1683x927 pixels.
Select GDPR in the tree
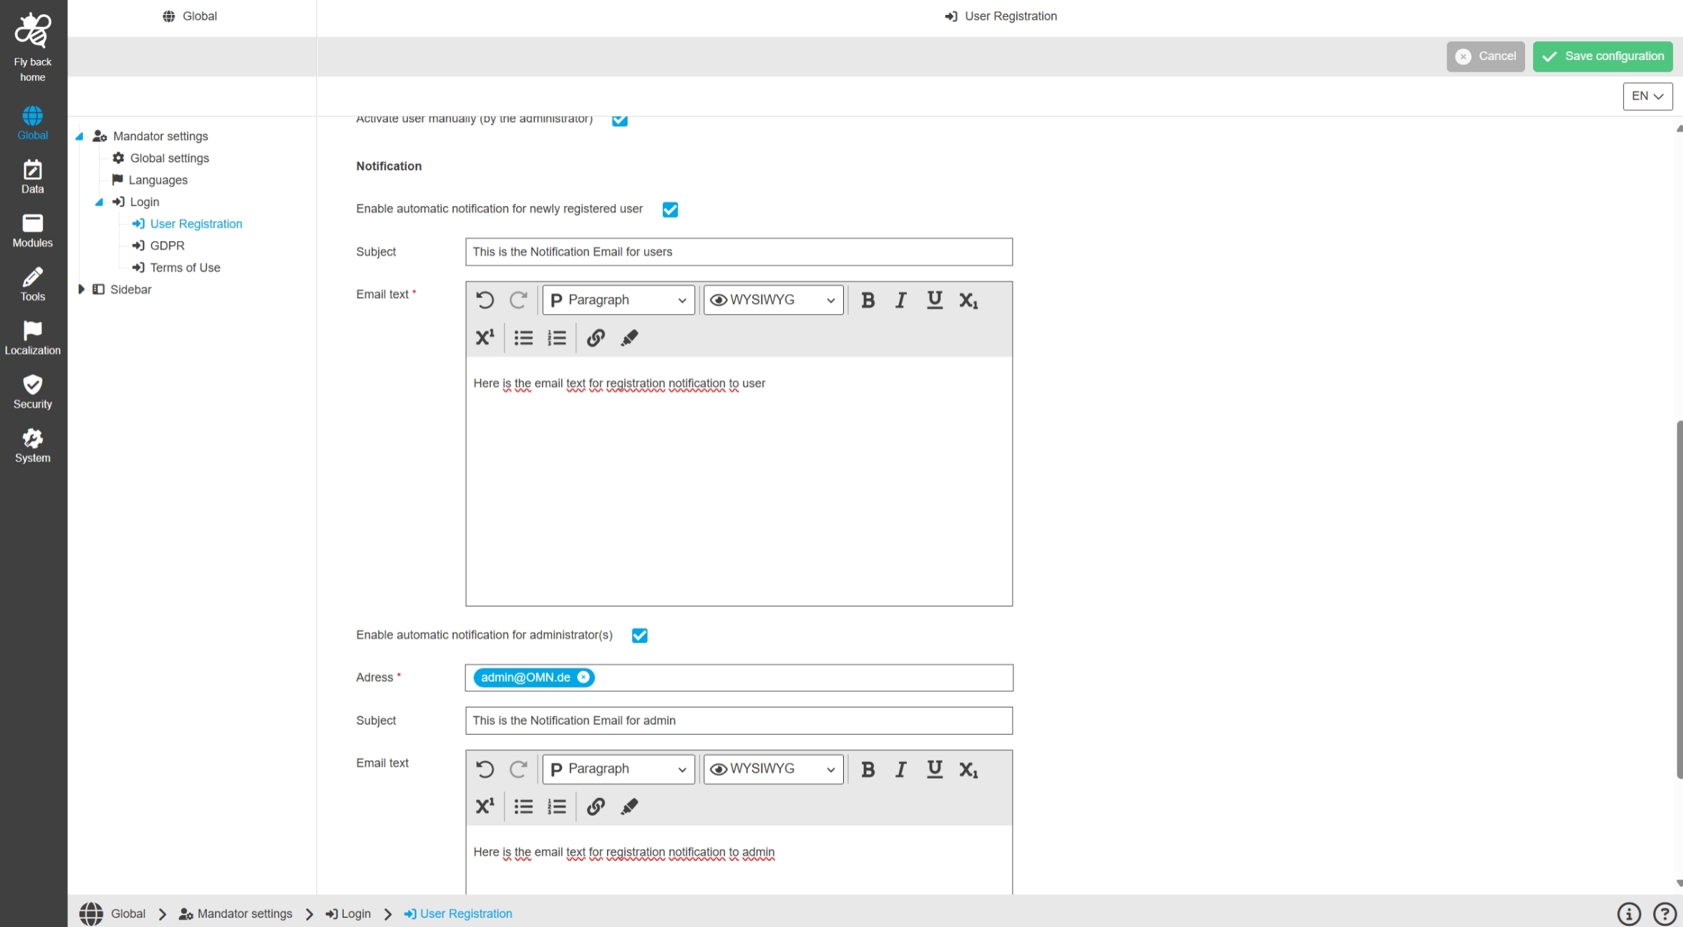(158, 246)
